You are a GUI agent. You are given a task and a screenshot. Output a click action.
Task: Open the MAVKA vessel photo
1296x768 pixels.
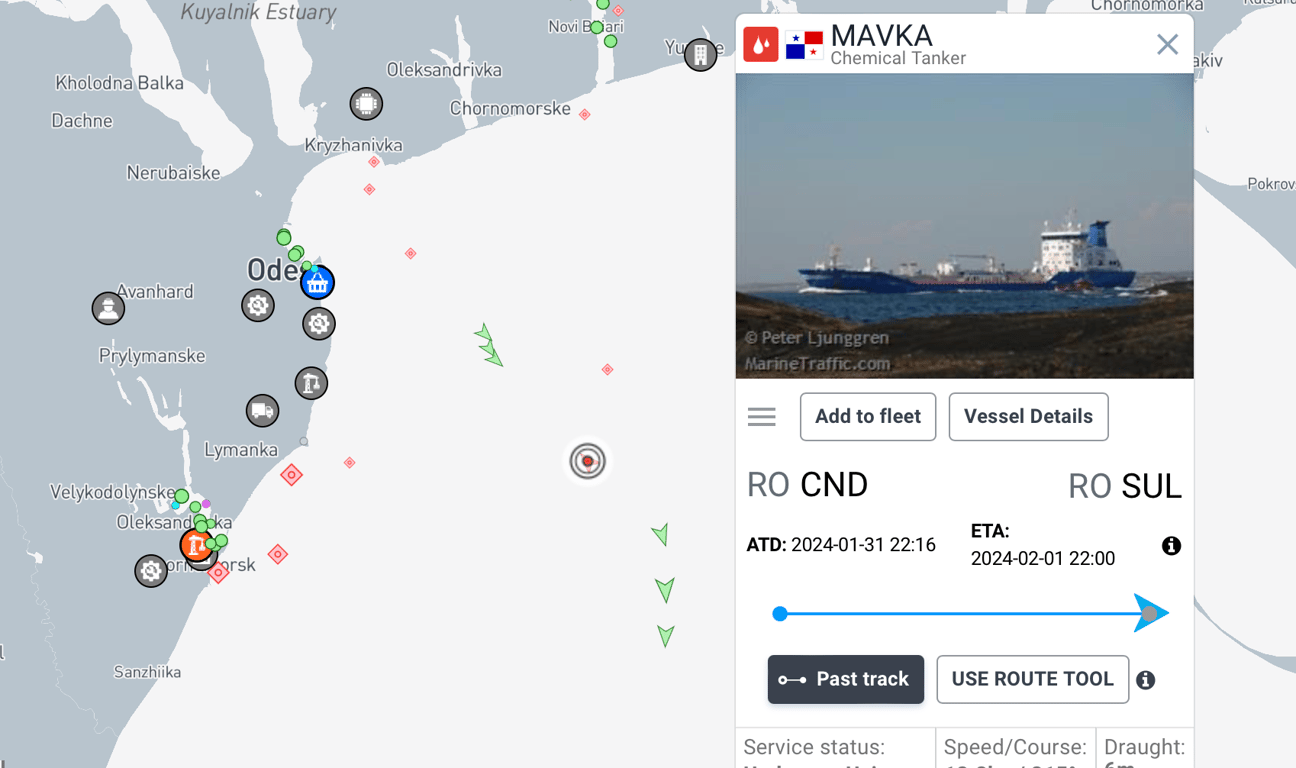(x=964, y=226)
